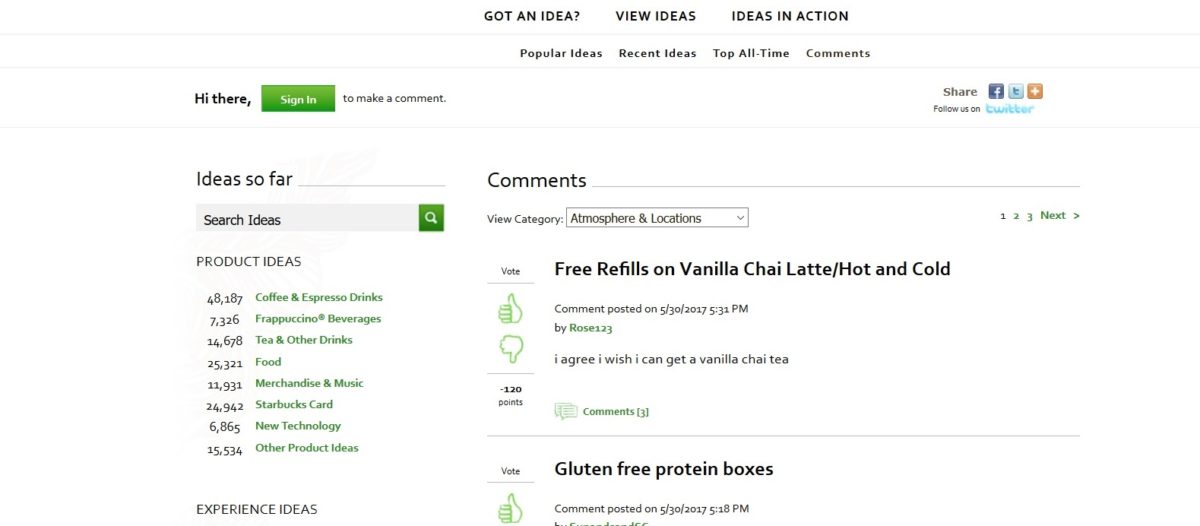
Task: Thumbs down the Vanilla Chai Latte idea
Action: coord(511,348)
